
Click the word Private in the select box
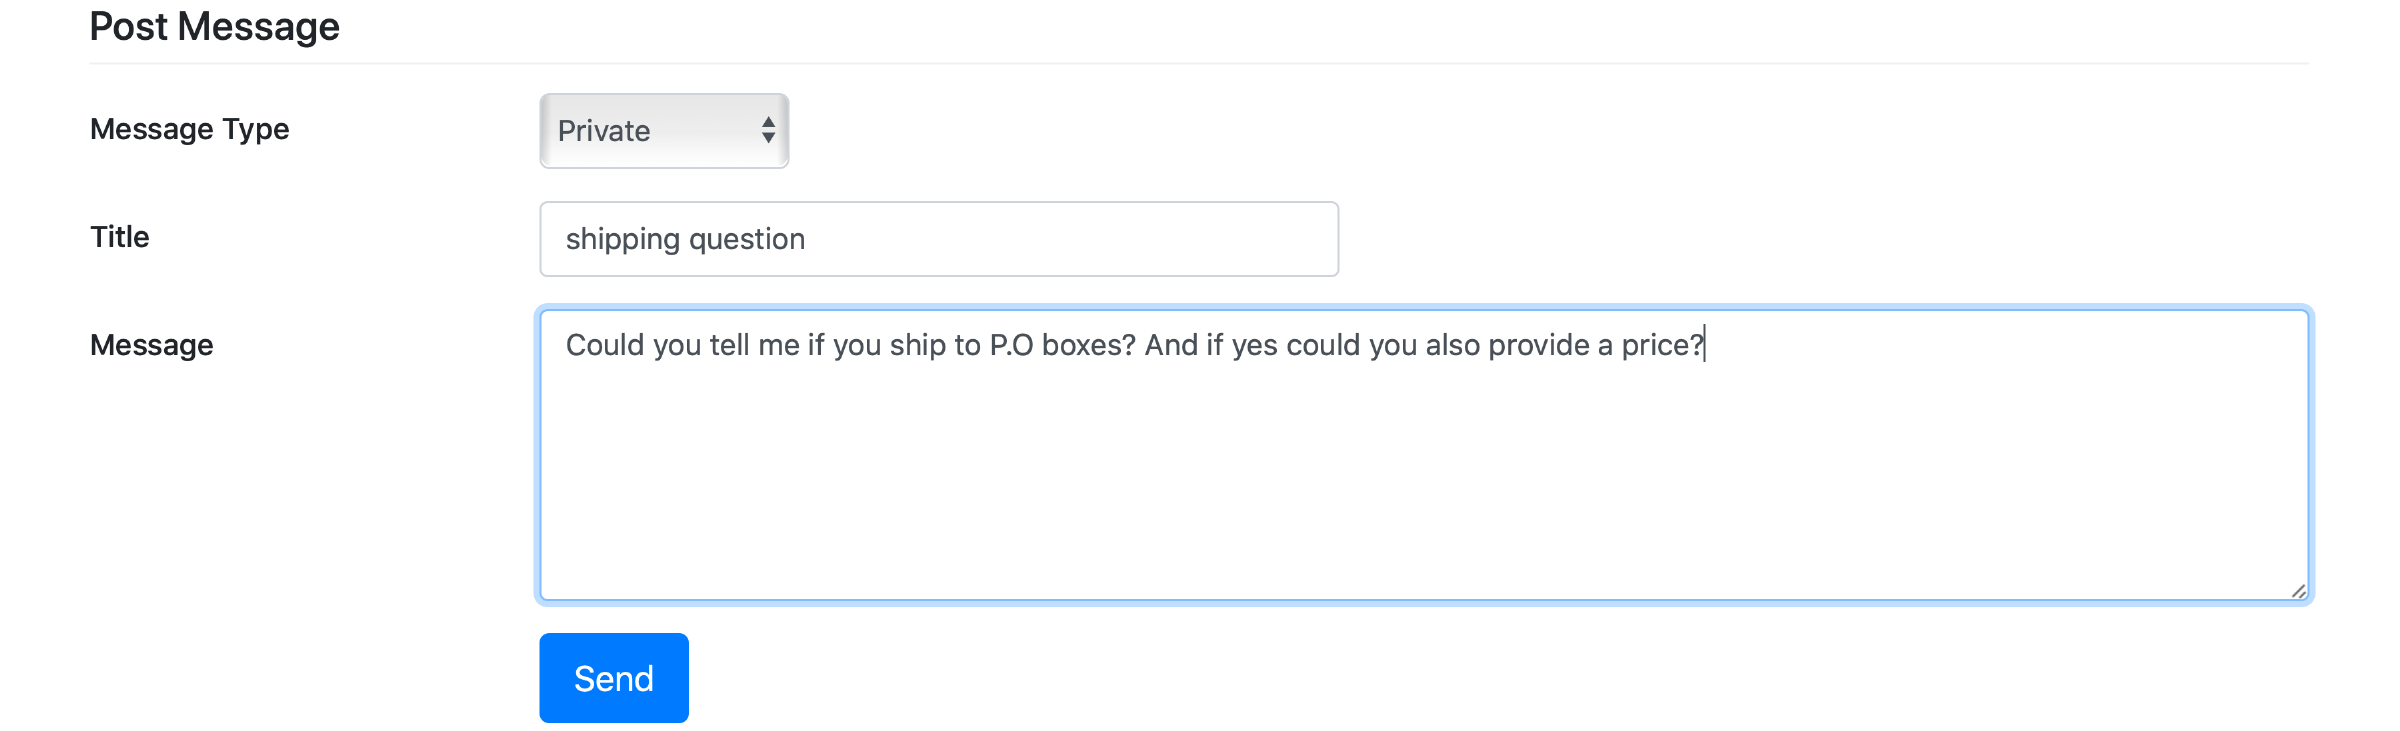coord(604,131)
